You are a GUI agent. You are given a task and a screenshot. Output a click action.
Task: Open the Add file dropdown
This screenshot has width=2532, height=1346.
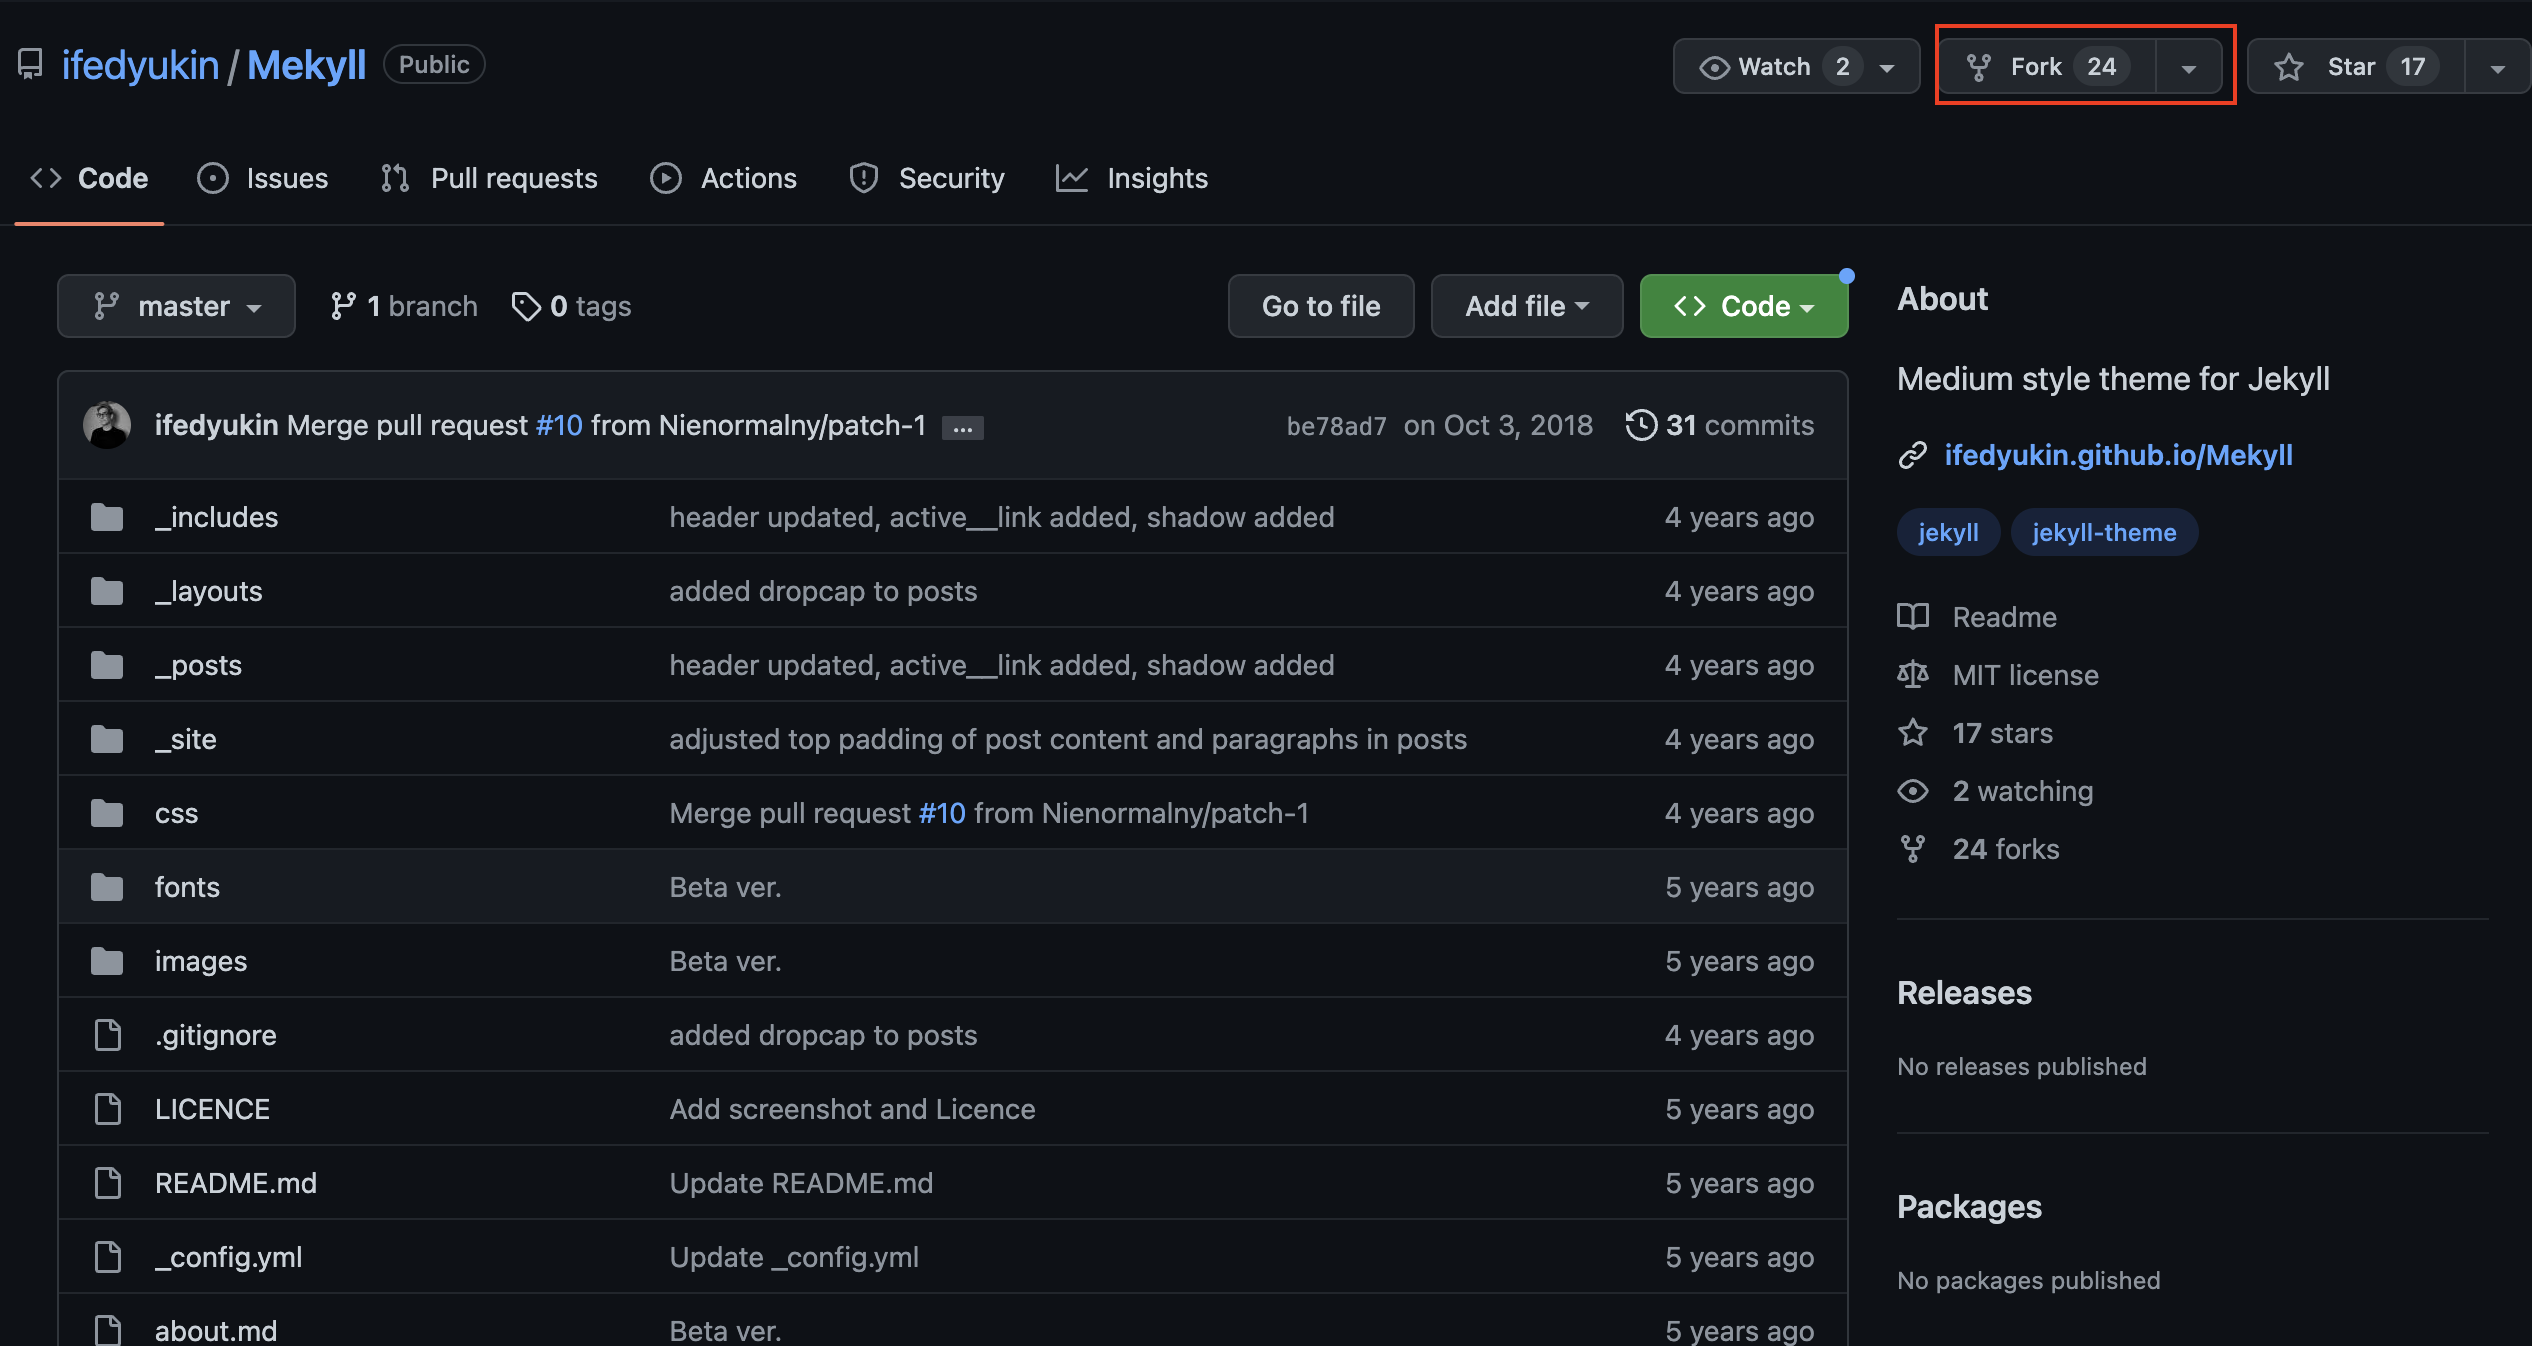coord(1526,306)
